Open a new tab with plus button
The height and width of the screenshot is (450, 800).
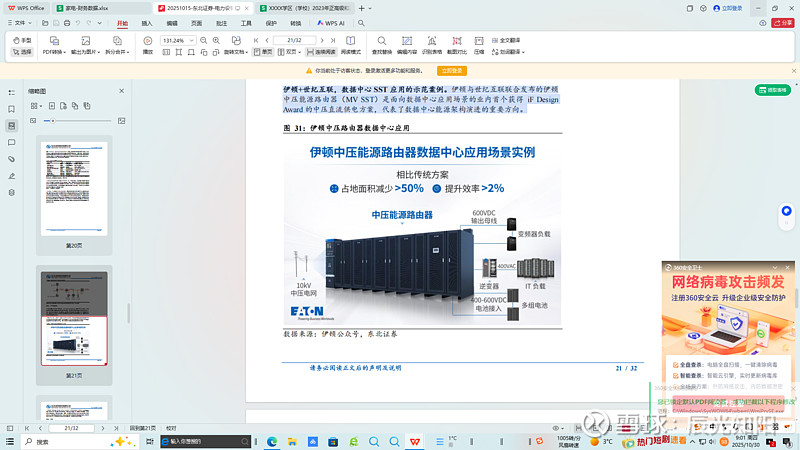361,8
